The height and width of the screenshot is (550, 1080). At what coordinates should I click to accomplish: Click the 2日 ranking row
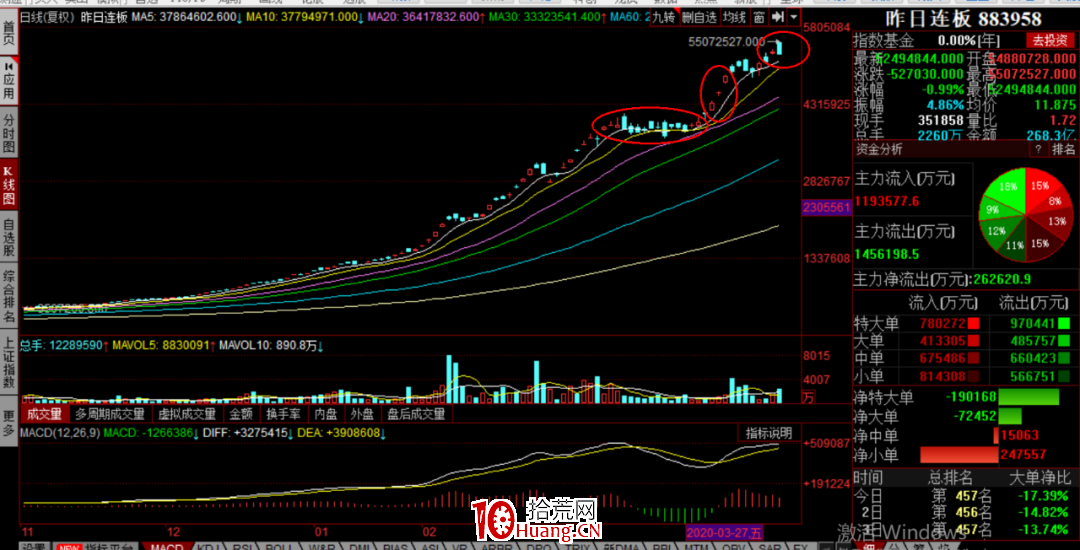click(x=965, y=512)
